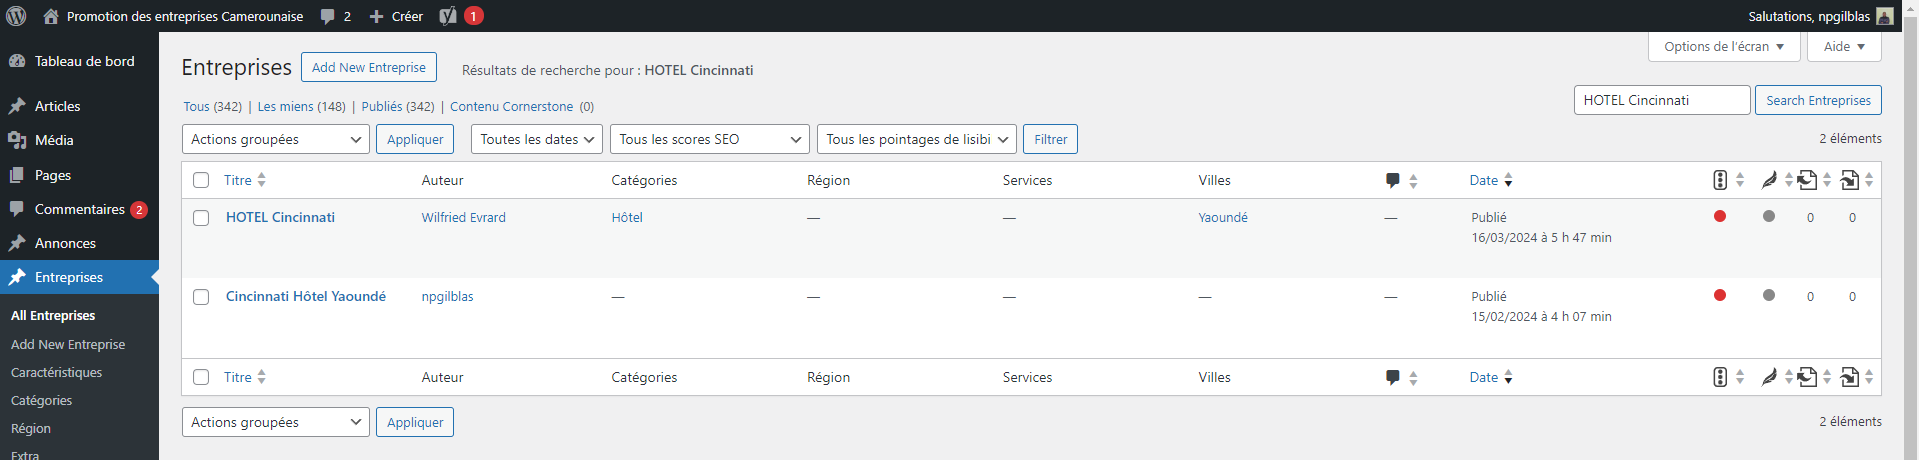Sort by comments icon in footer
The width and height of the screenshot is (1919, 460).
coord(1402,377)
